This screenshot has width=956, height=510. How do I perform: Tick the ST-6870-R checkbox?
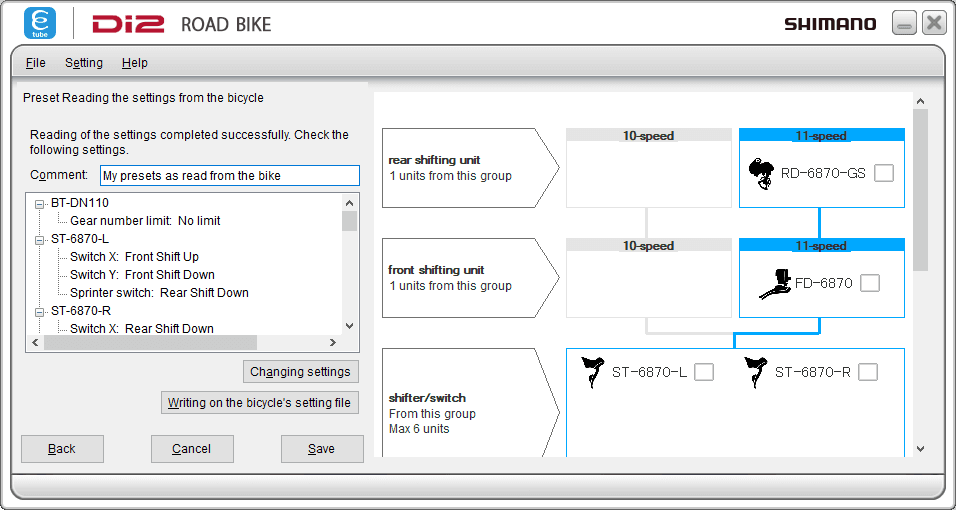click(868, 372)
